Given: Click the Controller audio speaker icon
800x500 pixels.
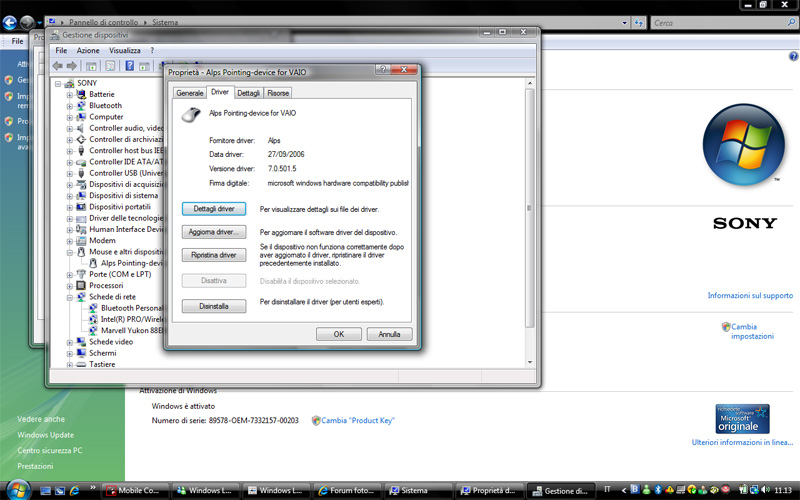Looking at the screenshot, I should [x=81, y=128].
